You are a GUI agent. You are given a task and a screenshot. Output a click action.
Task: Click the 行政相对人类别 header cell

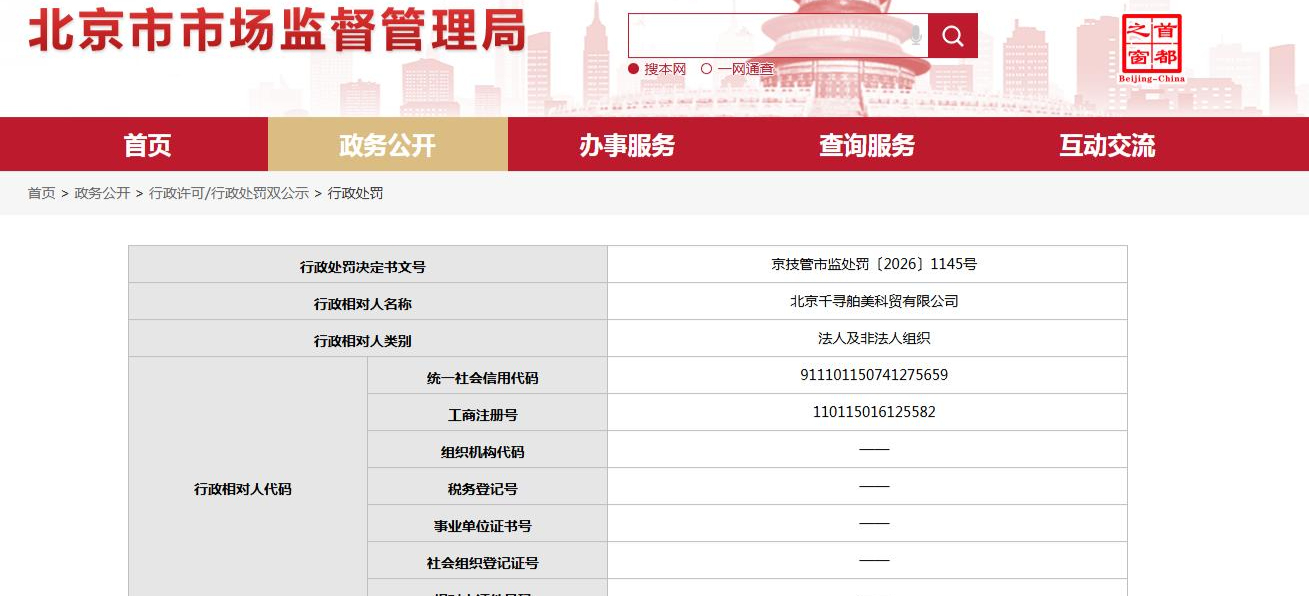[x=368, y=339]
